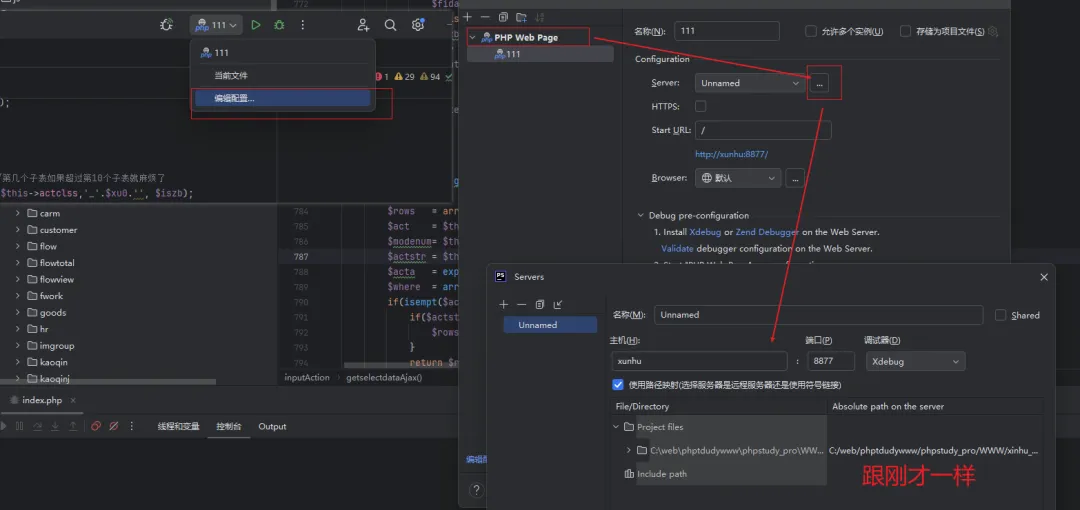Click Step Over in debug toolbar

click(37, 426)
